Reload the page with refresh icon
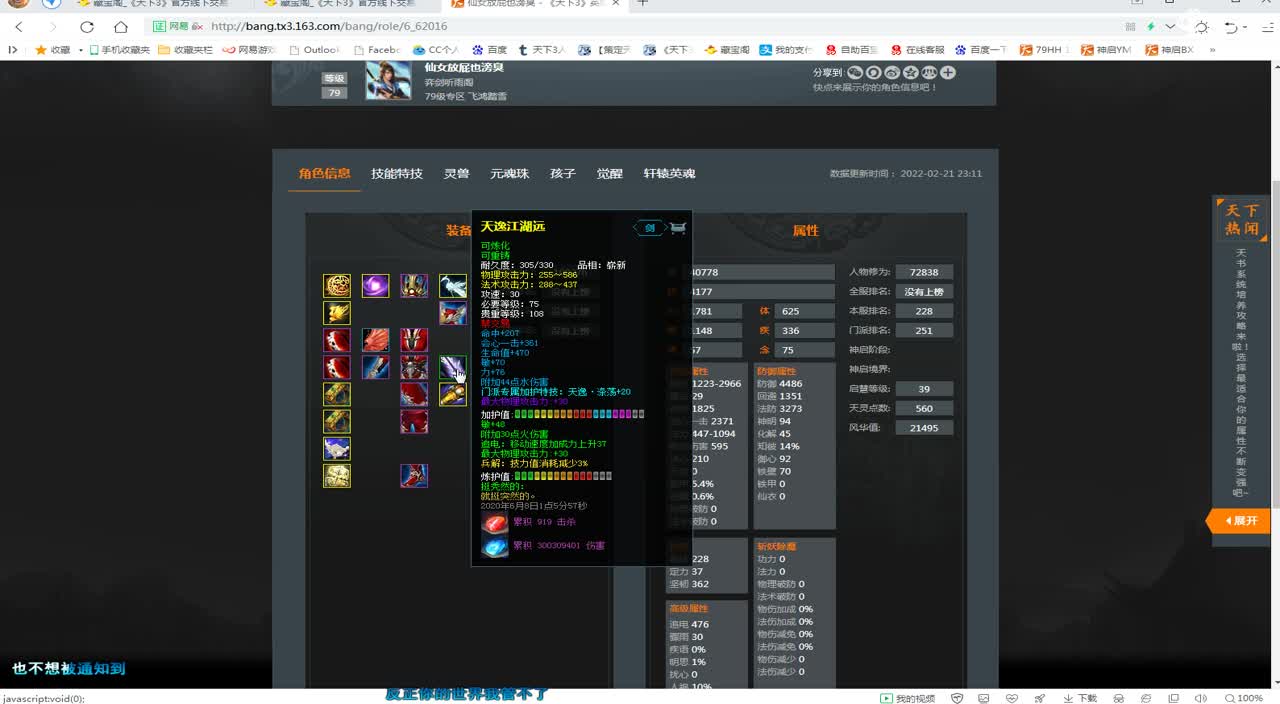 [87, 27]
